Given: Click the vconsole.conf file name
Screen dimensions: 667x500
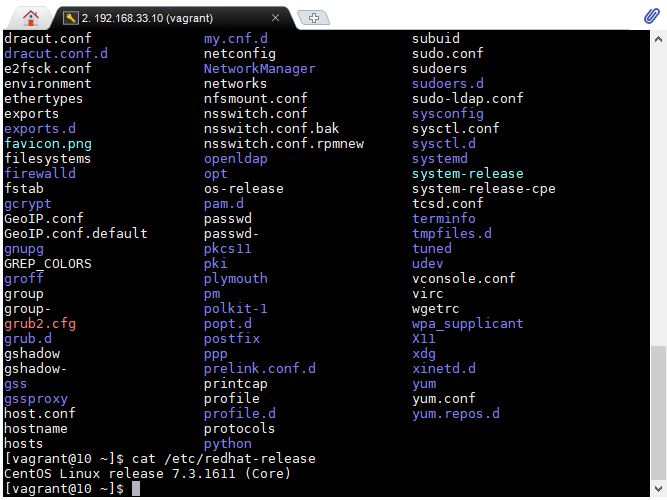Looking at the screenshot, I should [464, 279].
